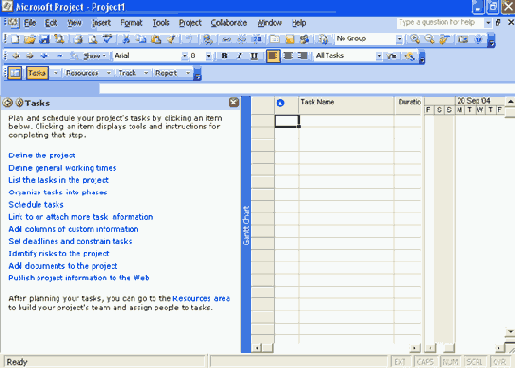Open the Collaborate menu
This screenshot has width=515, height=368.
[x=229, y=23]
